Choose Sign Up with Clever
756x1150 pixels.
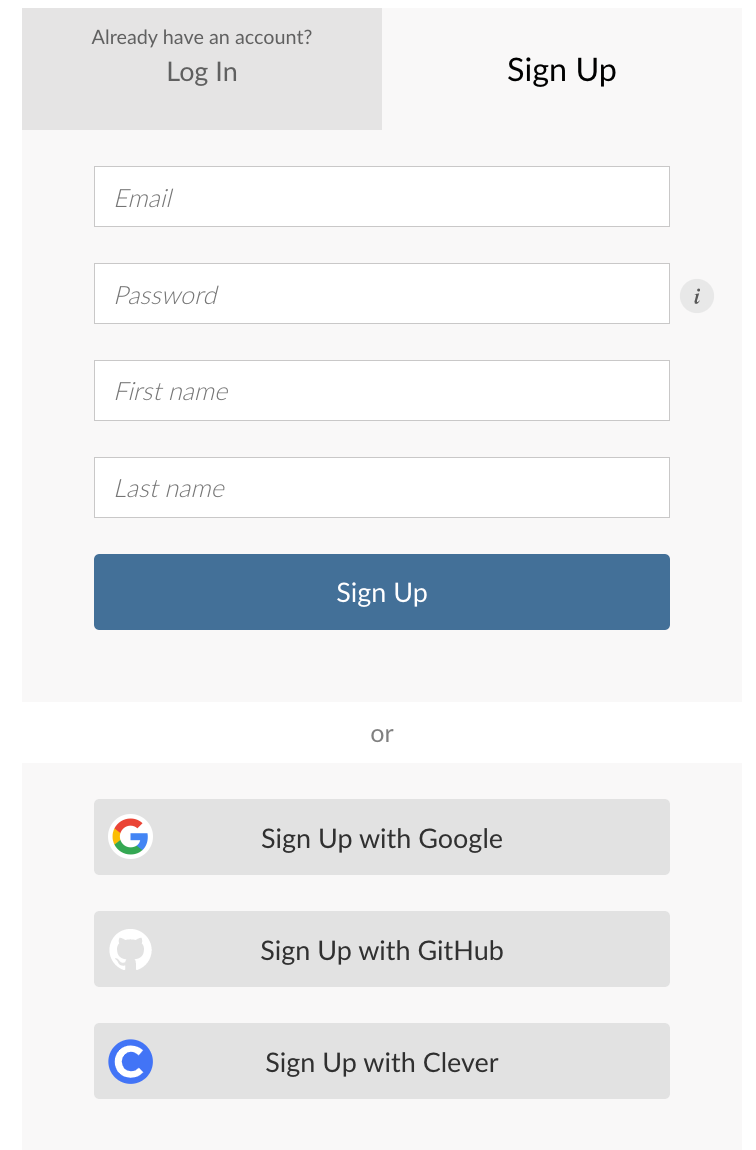coord(381,1061)
